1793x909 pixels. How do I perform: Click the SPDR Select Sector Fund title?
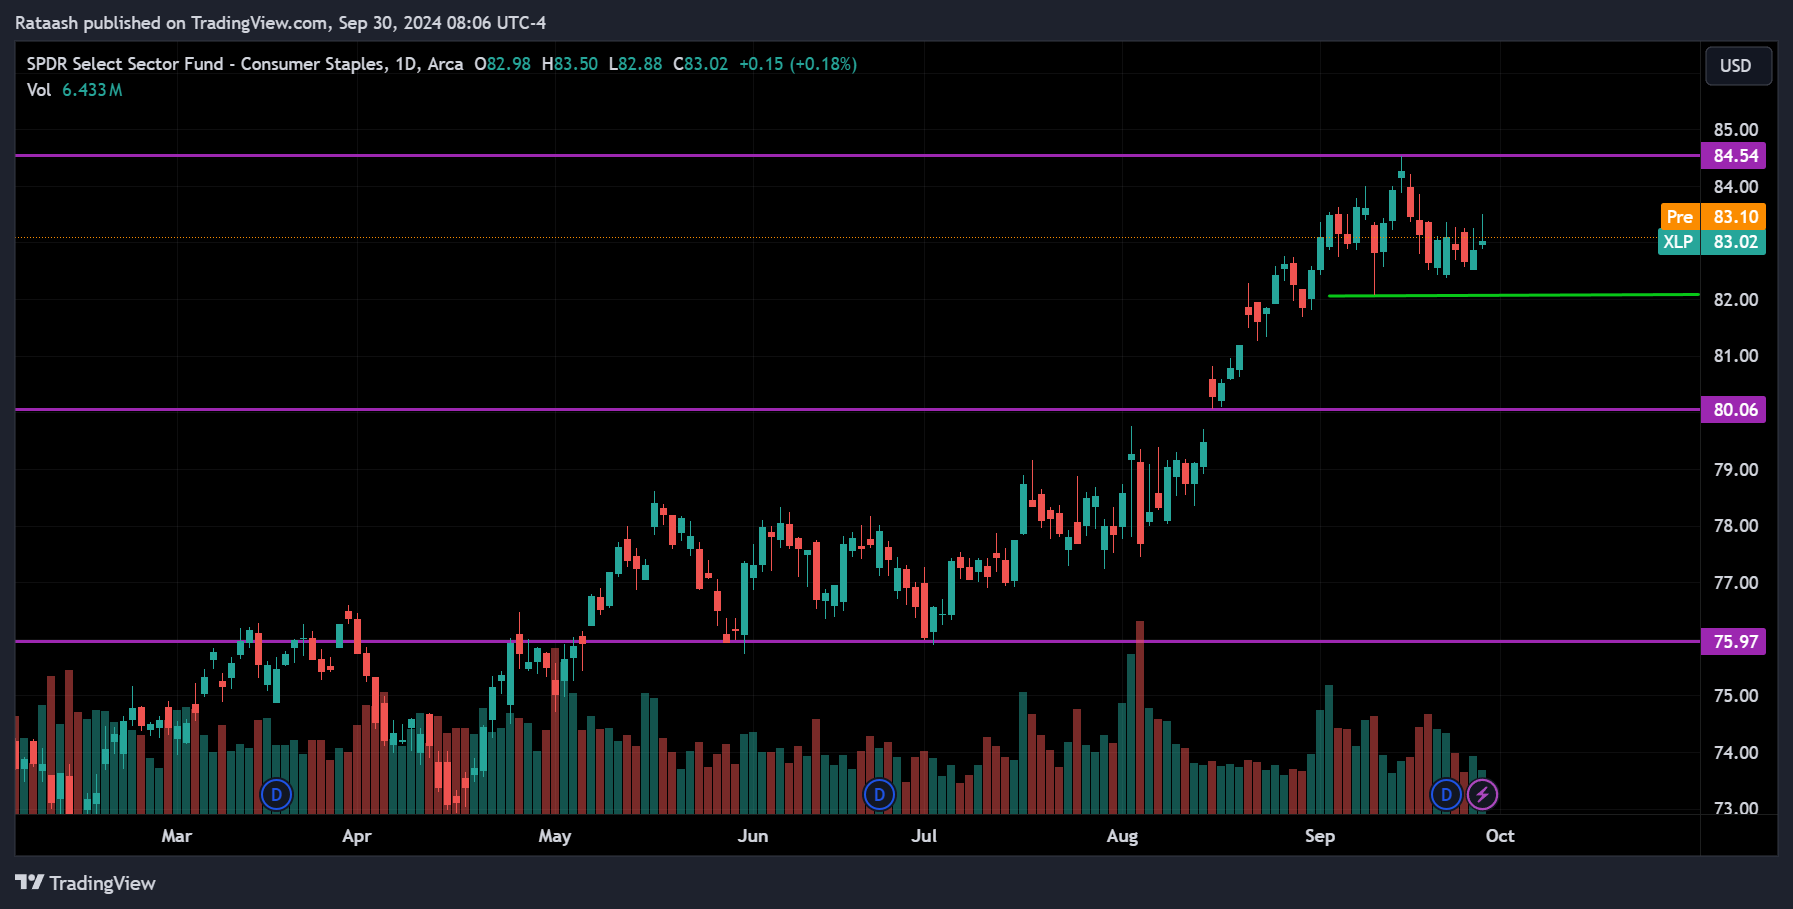[205, 64]
